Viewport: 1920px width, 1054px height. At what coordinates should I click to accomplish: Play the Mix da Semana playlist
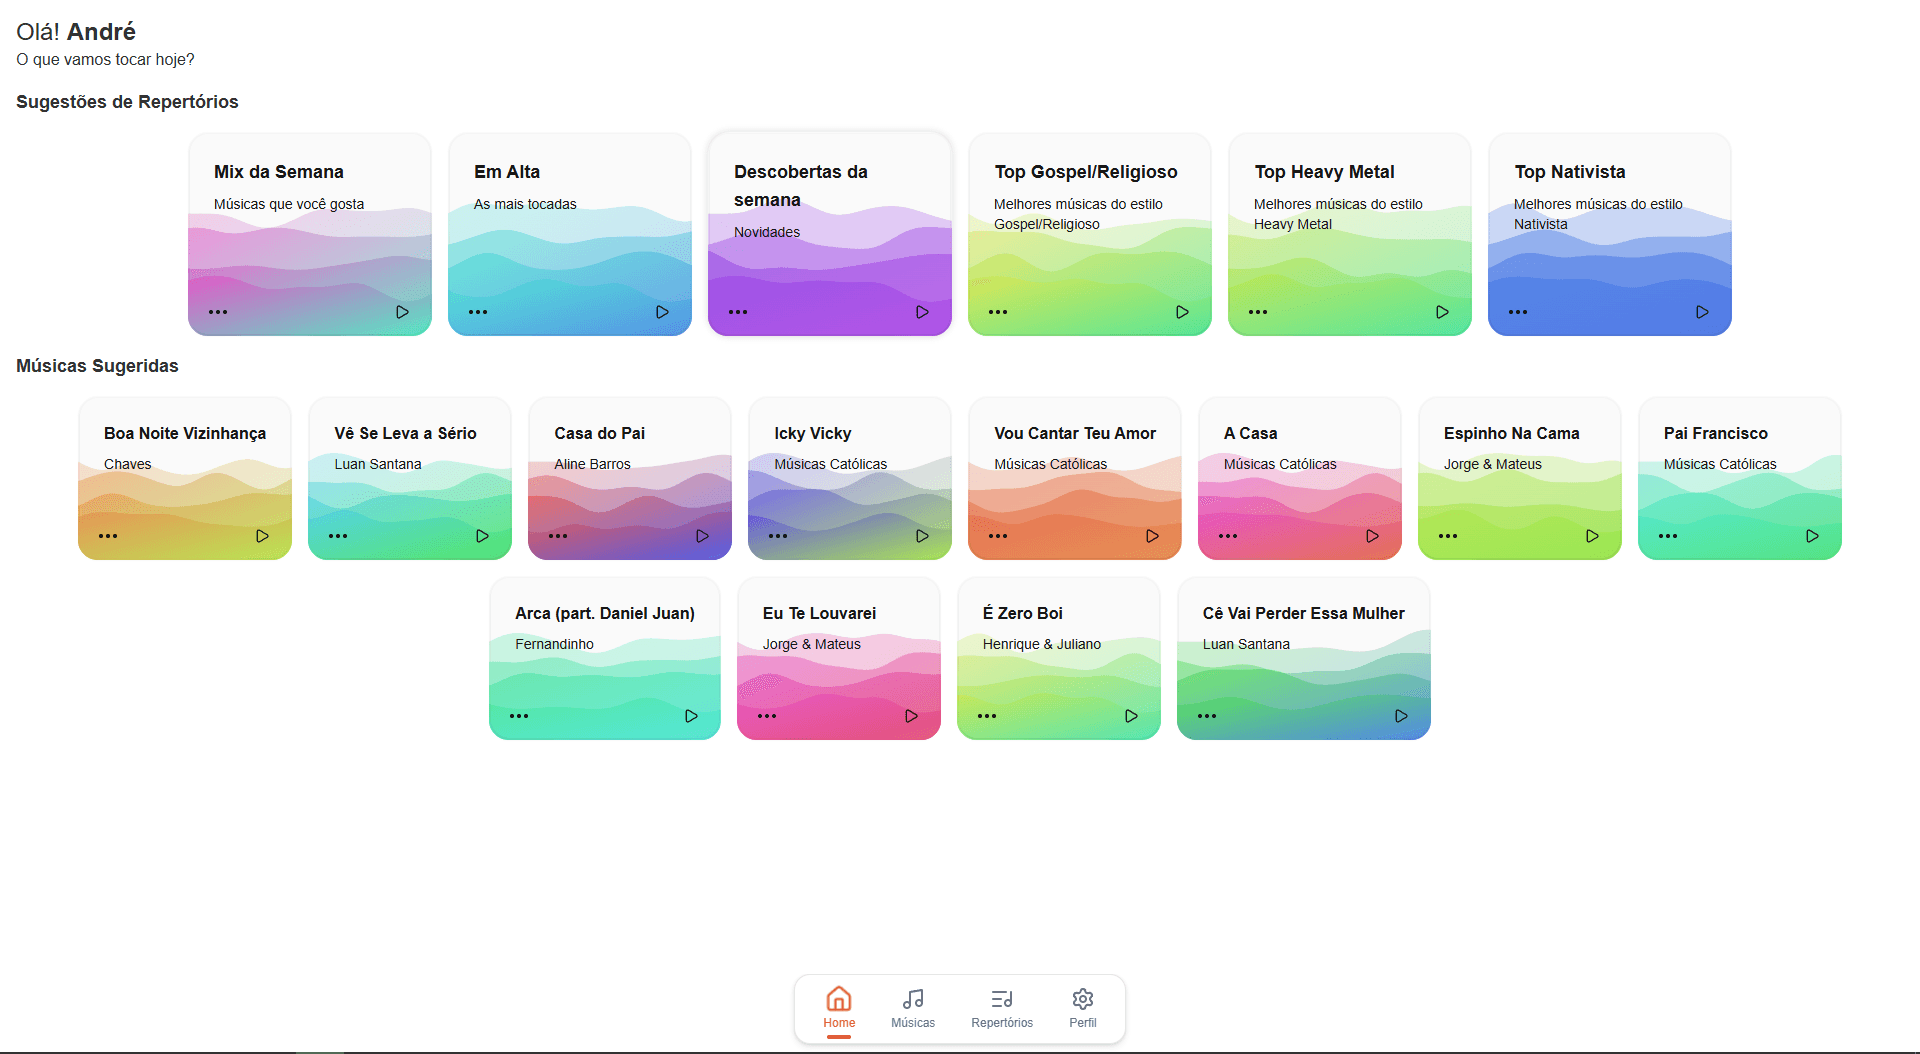click(402, 311)
